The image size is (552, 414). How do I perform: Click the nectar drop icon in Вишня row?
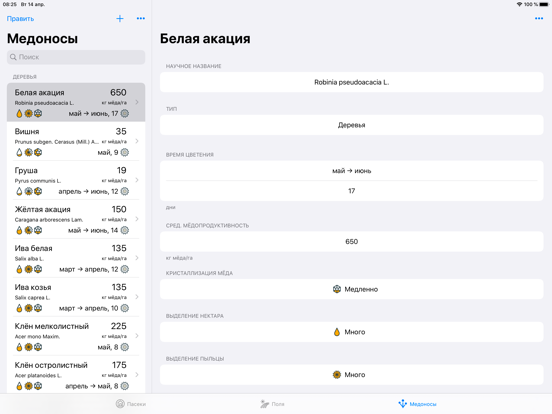click(19, 152)
